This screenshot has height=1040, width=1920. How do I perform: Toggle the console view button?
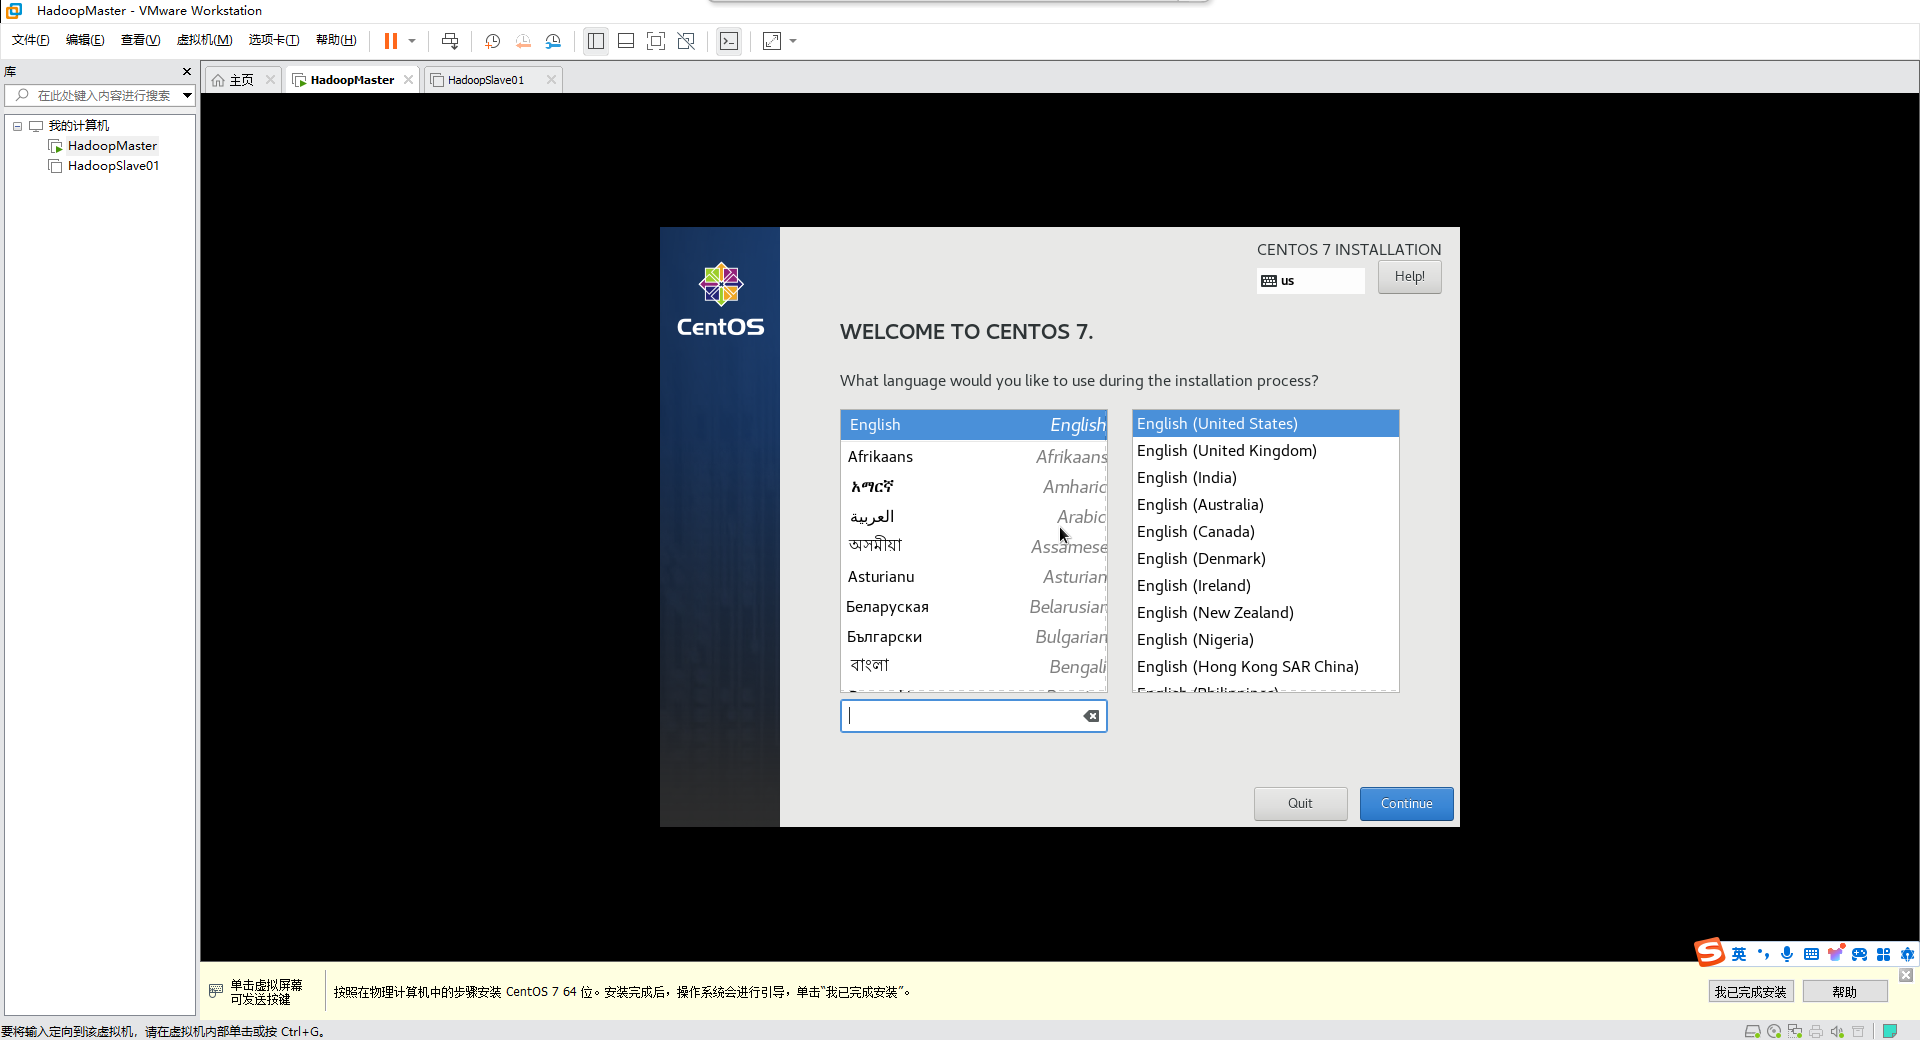click(x=729, y=41)
